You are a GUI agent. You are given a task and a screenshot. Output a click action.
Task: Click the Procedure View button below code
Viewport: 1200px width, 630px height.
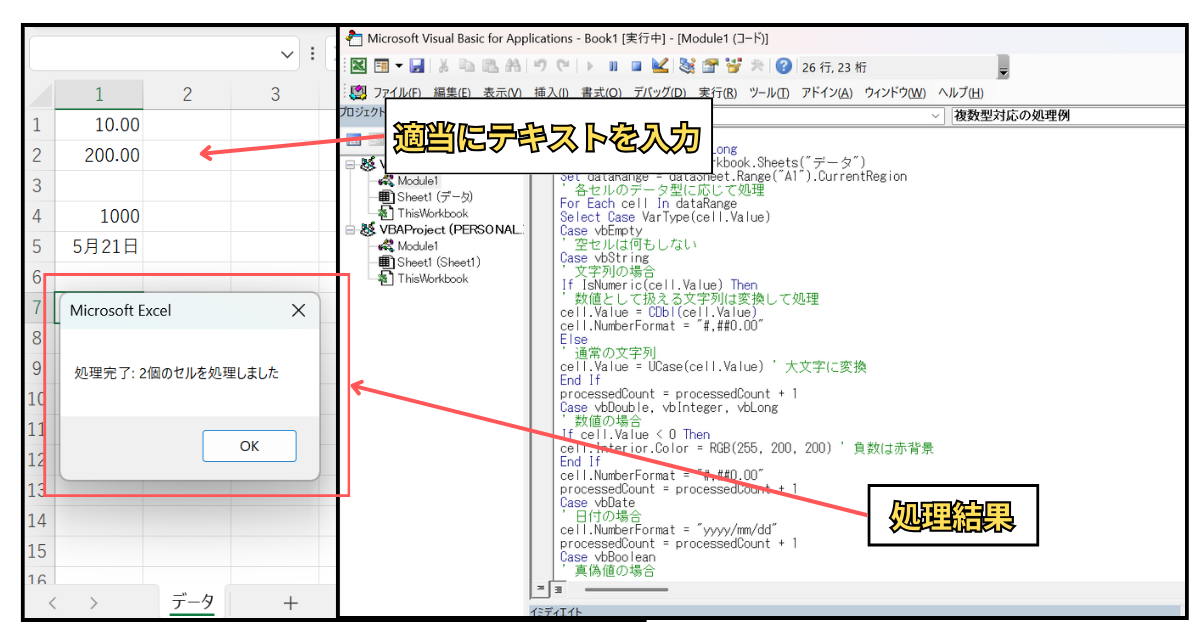click(543, 588)
